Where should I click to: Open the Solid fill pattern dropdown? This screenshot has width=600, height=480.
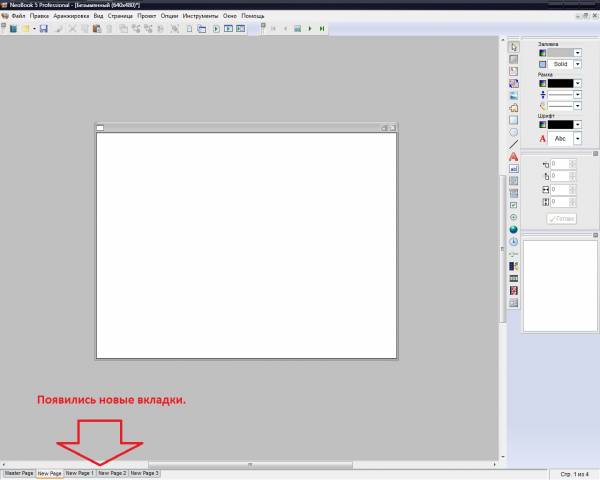click(x=578, y=64)
